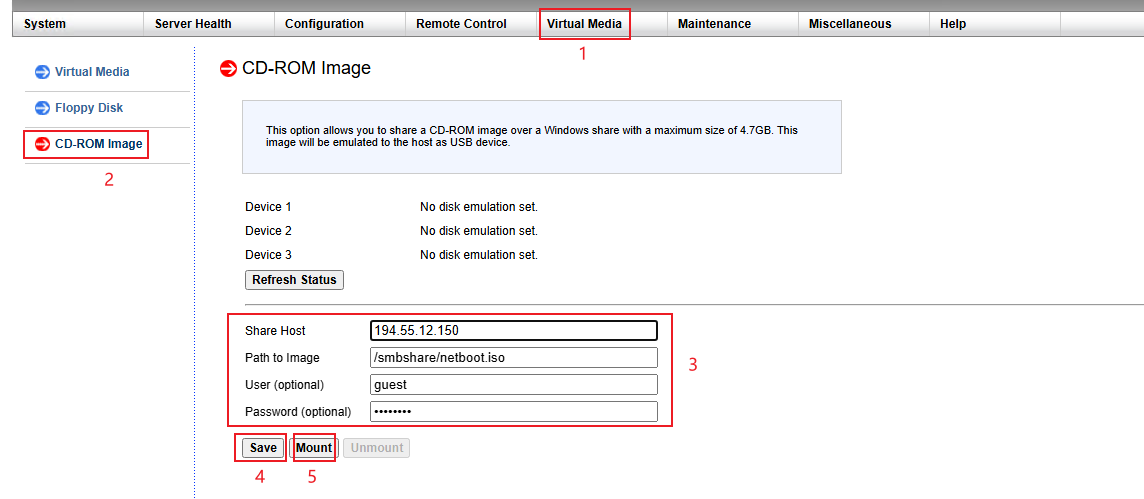Open the Maintenance menu

pyautogui.click(x=714, y=24)
